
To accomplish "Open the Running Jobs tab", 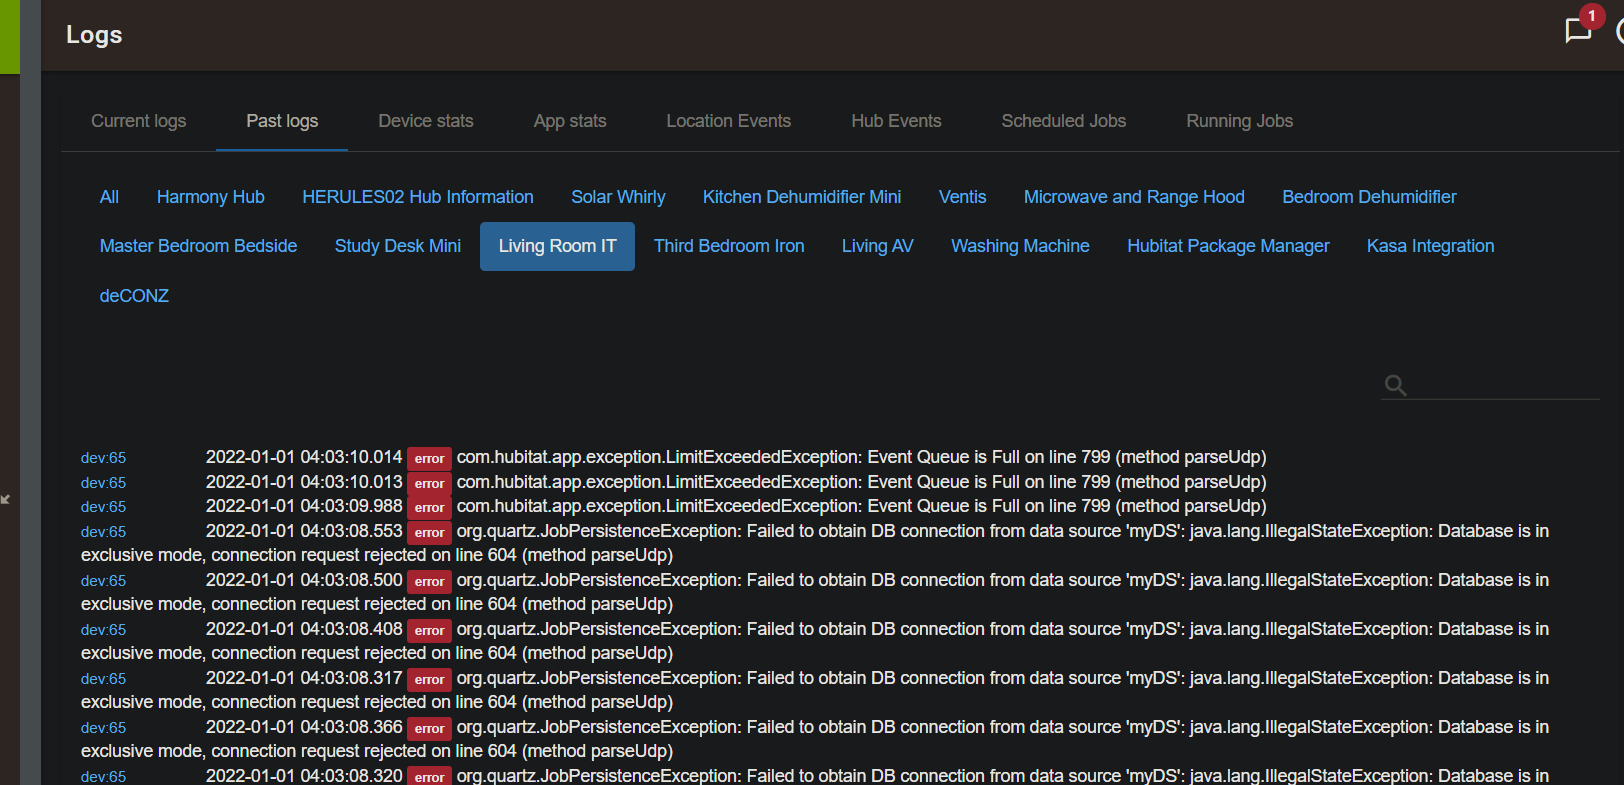I will 1239,121.
